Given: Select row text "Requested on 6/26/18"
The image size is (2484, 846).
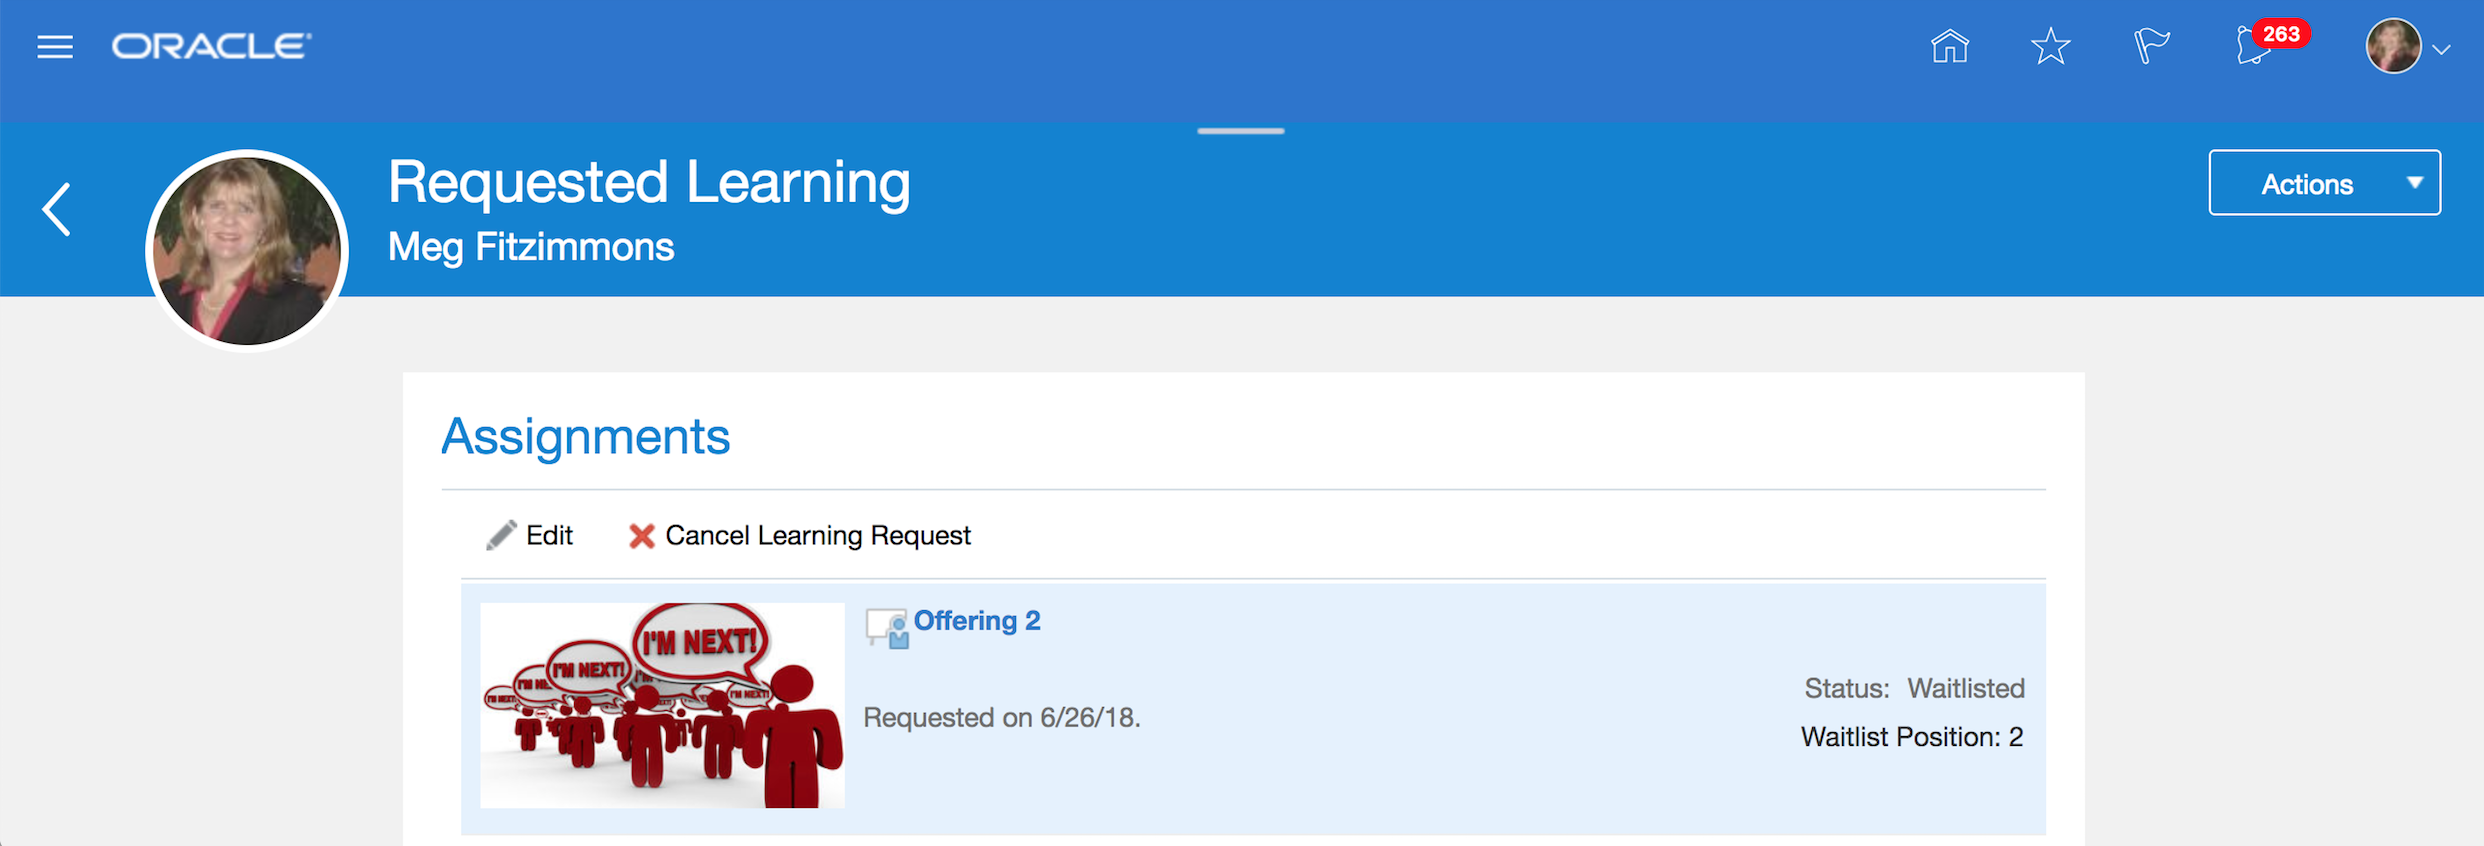Looking at the screenshot, I should click(x=1001, y=718).
